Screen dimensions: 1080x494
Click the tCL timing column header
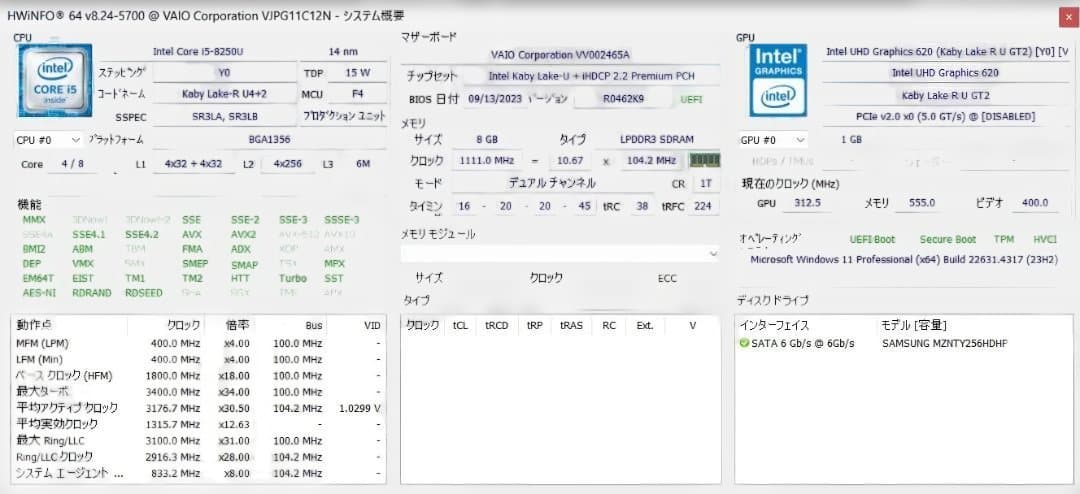coord(460,325)
